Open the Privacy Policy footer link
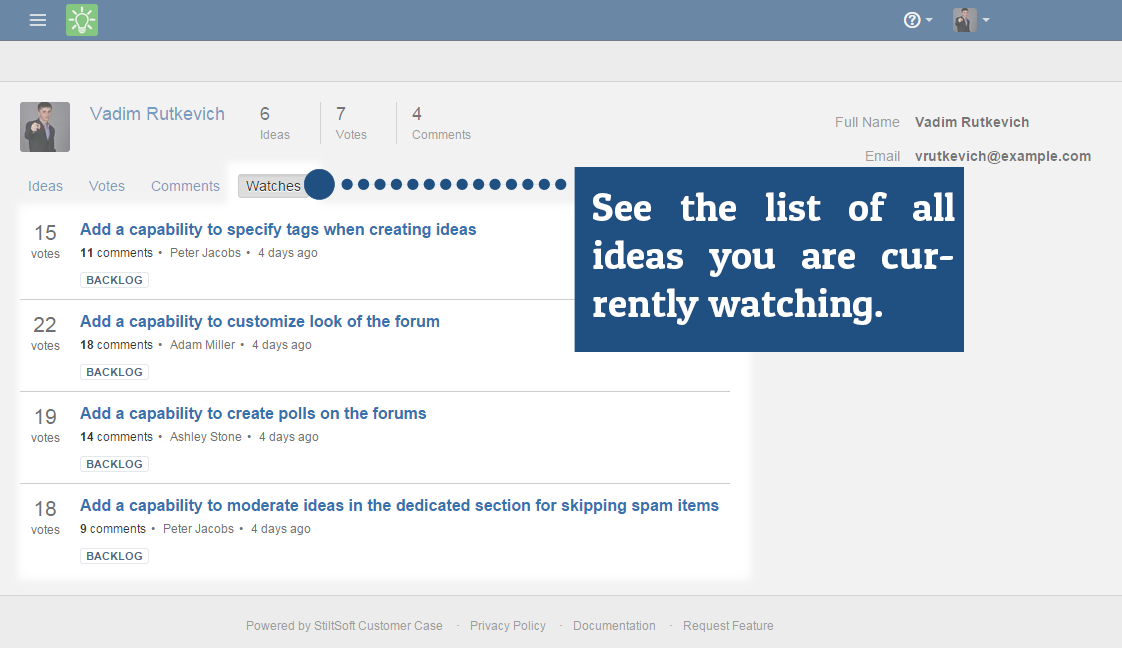 508,626
